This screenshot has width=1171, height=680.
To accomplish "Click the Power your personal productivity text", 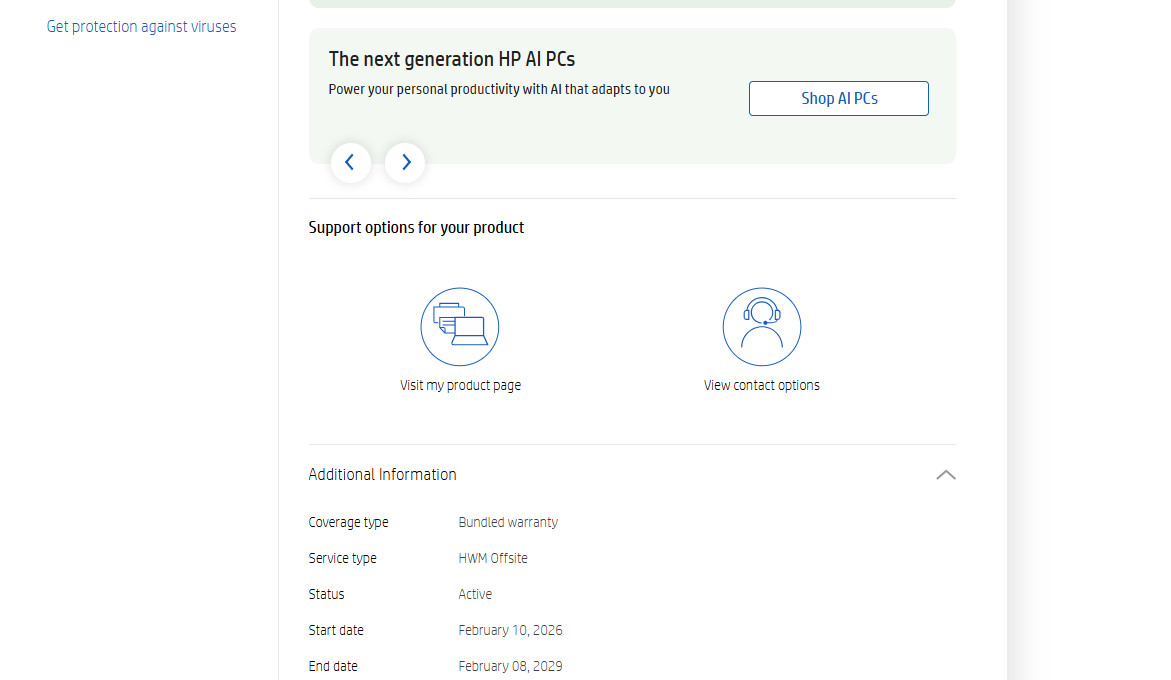I will click(x=499, y=90).
